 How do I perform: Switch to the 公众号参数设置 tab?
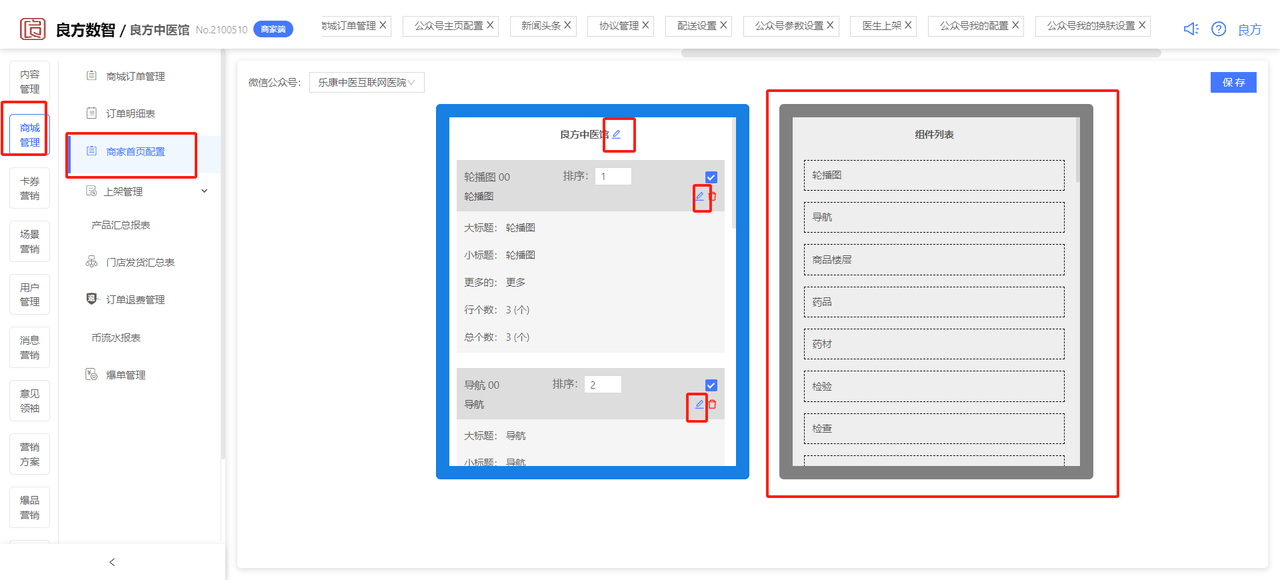pos(789,26)
